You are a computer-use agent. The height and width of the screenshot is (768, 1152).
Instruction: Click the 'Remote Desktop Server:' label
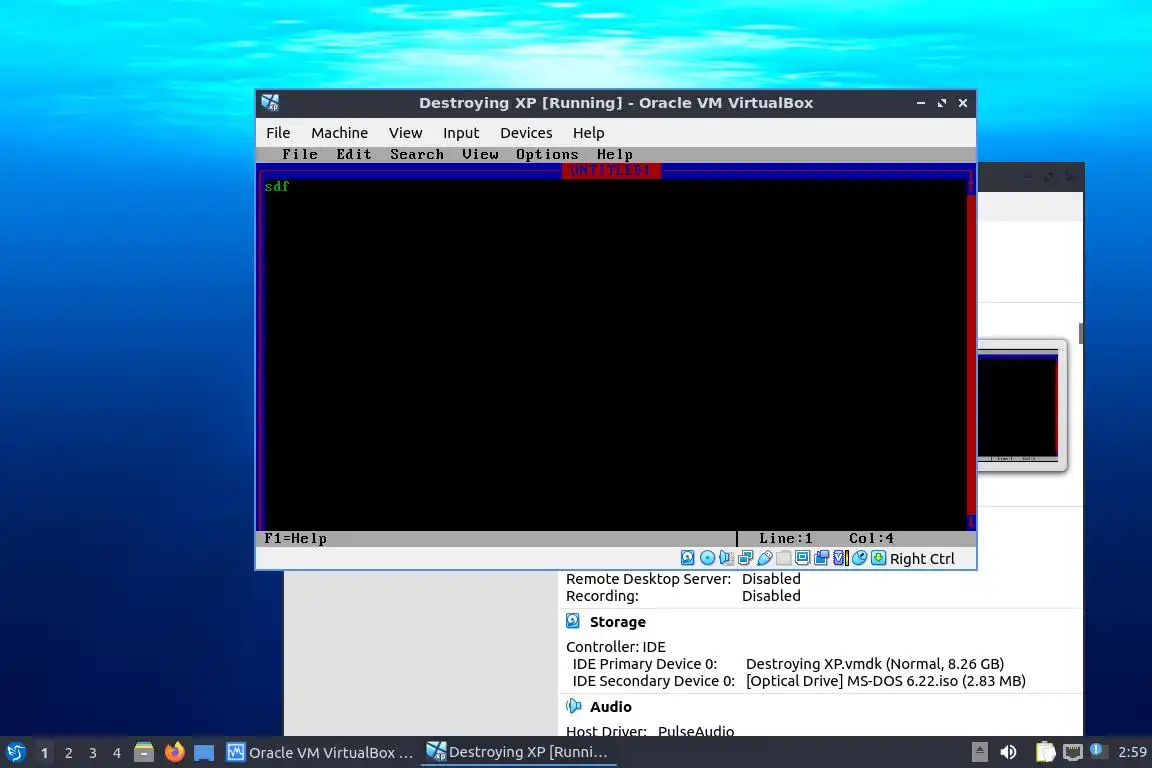click(x=649, y=579)
